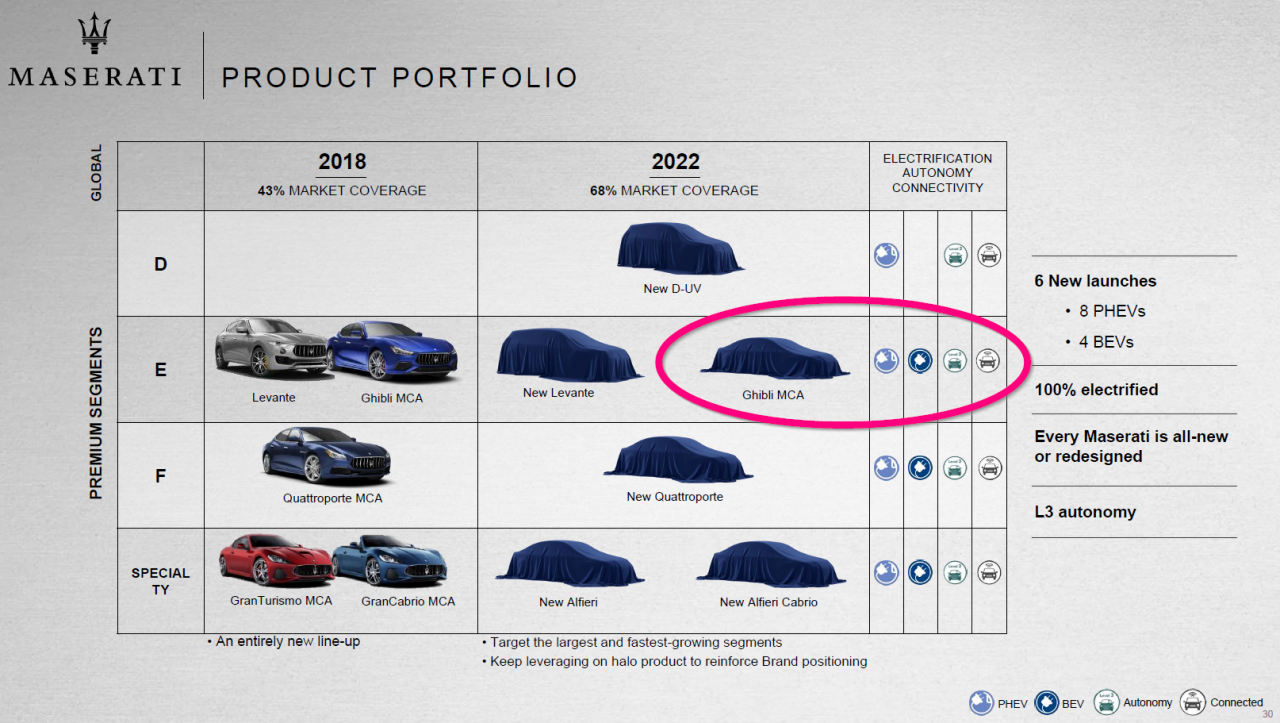1280x723 pixels.
Task: Click the 2018 column heading
Action: (342, 162)
